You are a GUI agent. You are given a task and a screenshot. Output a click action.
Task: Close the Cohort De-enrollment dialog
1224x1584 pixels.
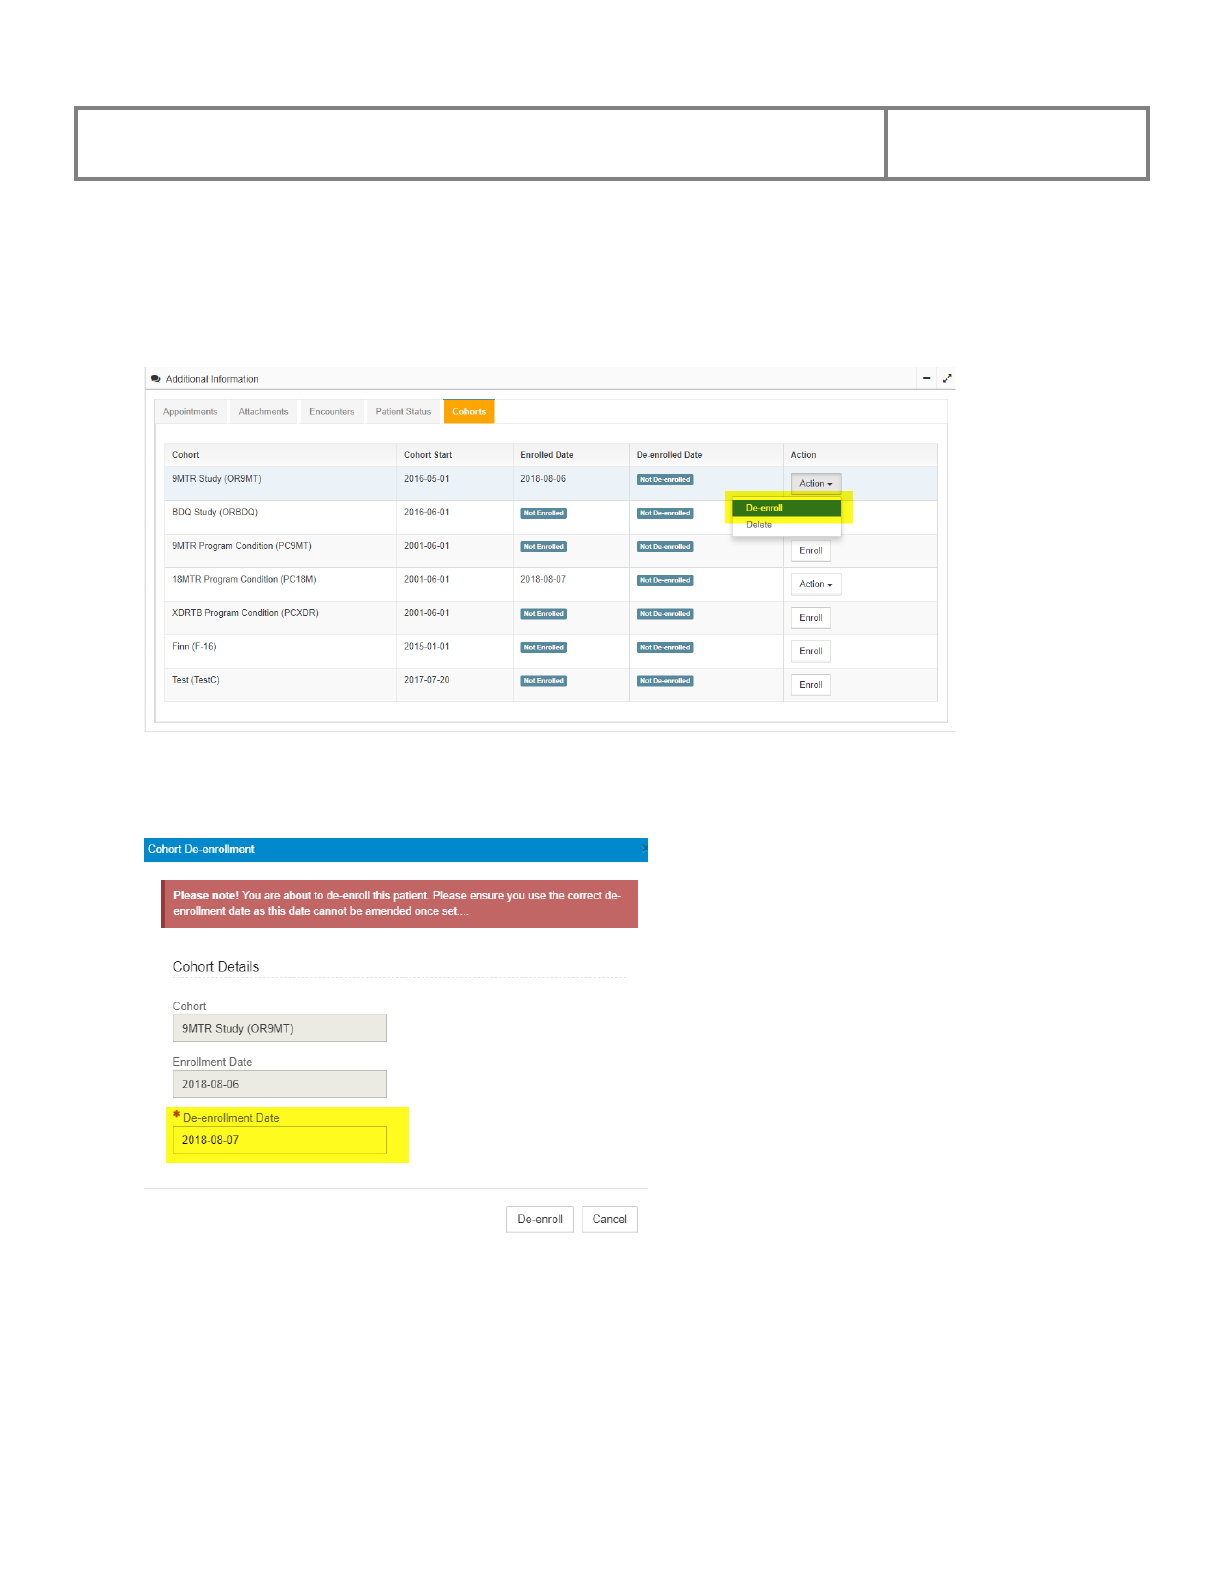pos(643,849)
